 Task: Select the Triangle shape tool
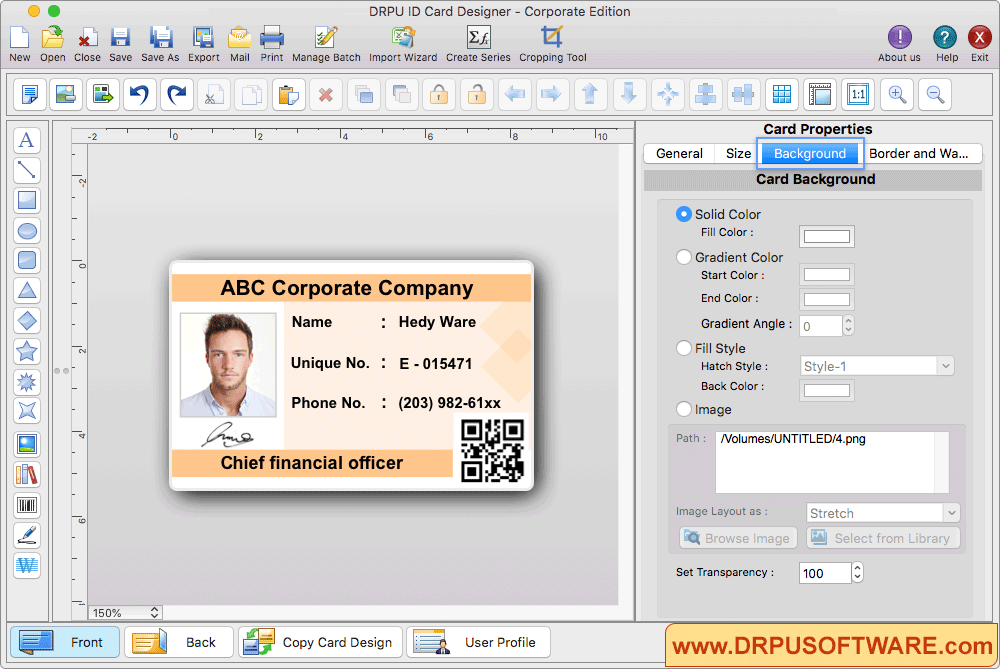pyautogui.click(x=27, y=290)
